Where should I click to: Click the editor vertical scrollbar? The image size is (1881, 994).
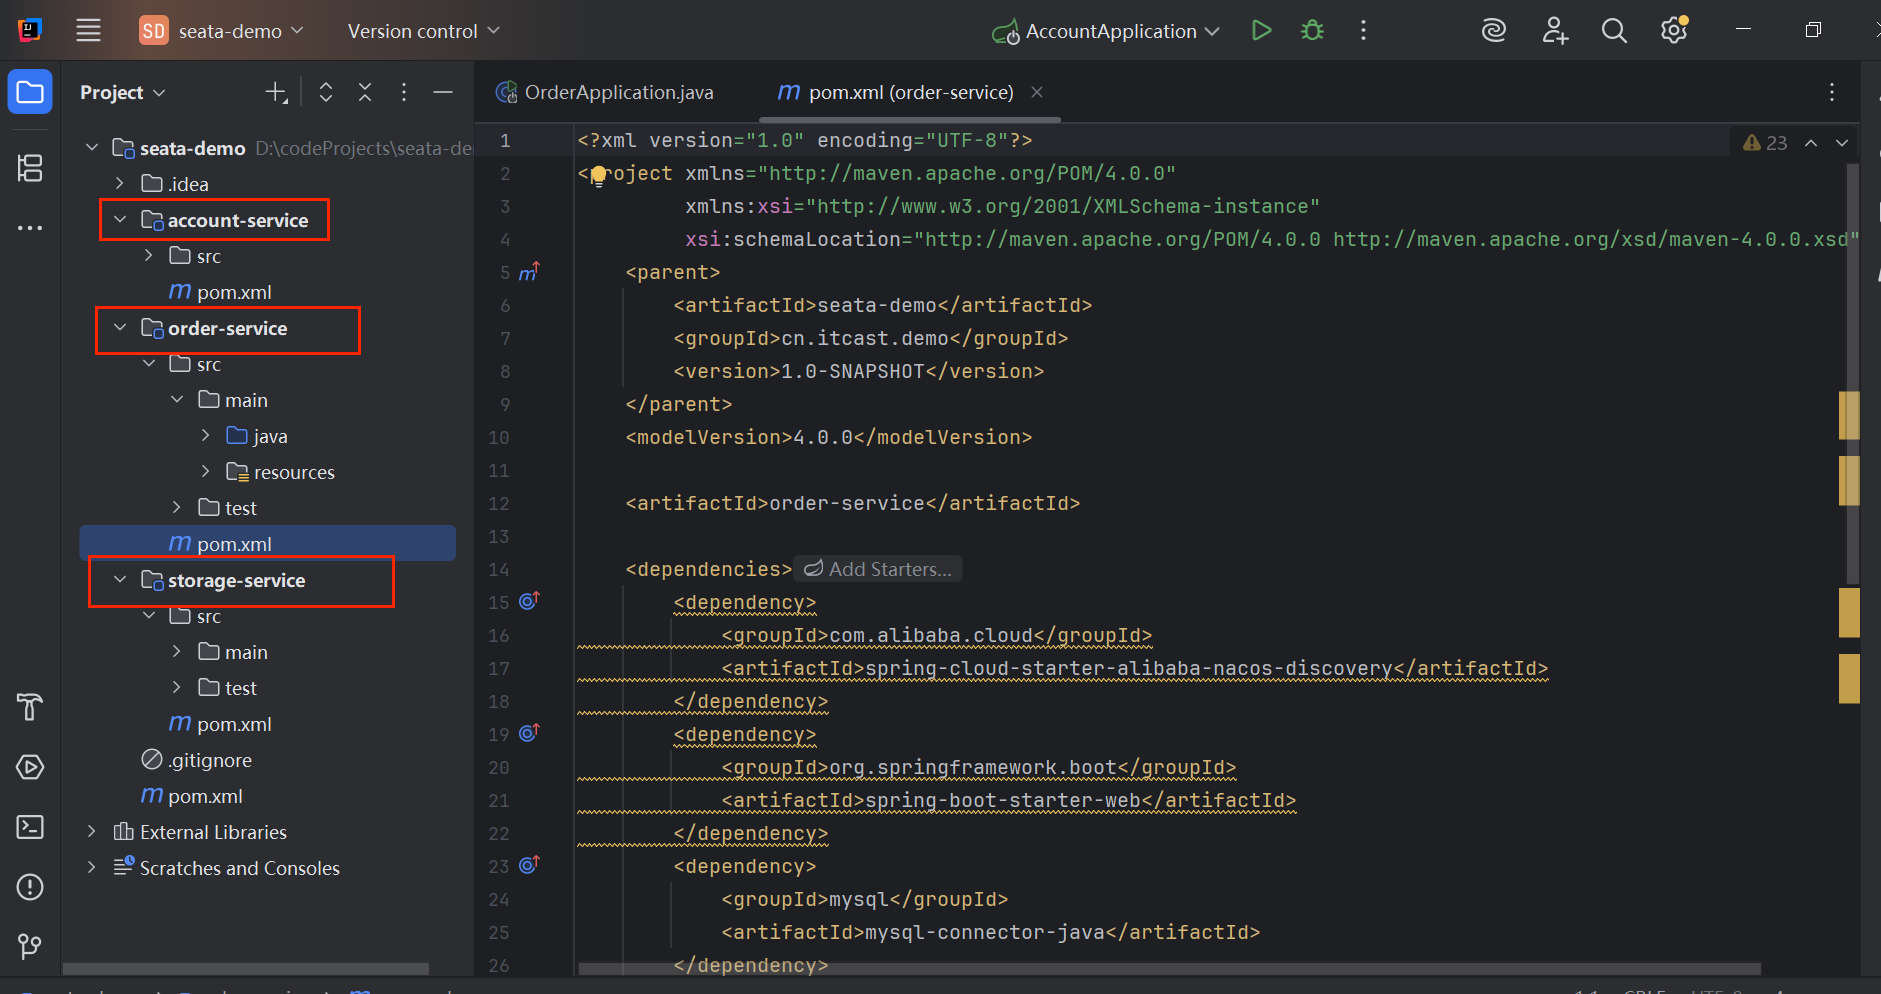pyautogui.click(x=1852, y=372)
